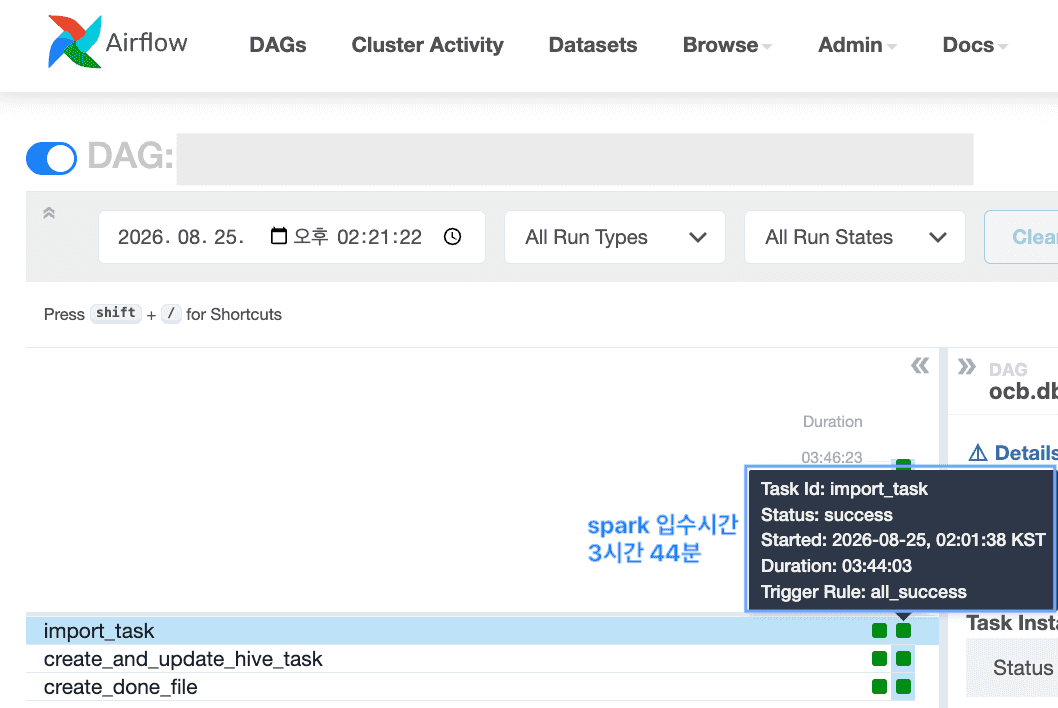Collapse the grid panel with the double-left arrows

tap(920, 366)
